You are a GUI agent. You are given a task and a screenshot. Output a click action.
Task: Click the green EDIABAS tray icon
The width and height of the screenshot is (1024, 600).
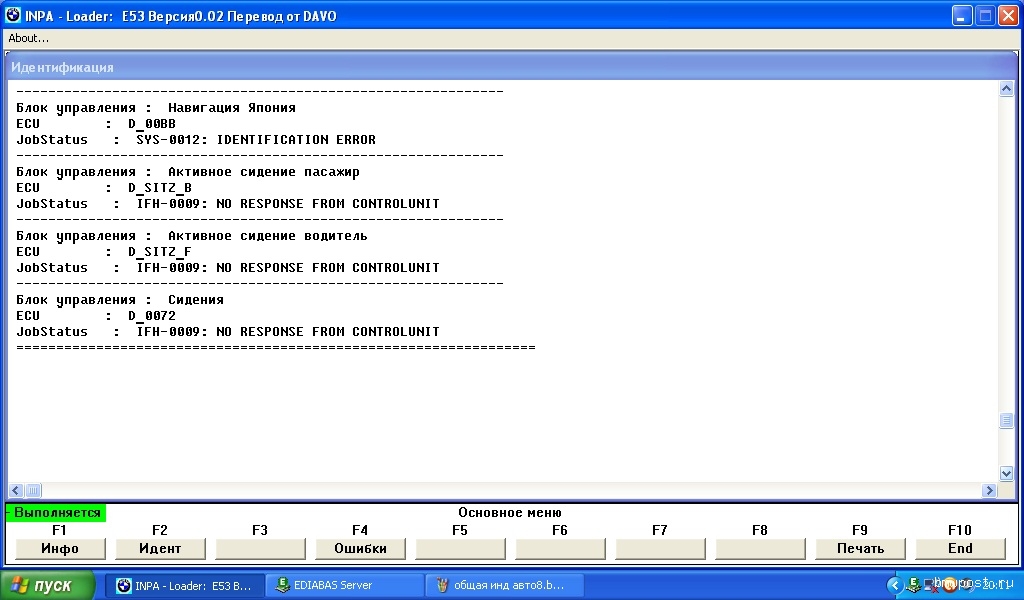[913, 585]
